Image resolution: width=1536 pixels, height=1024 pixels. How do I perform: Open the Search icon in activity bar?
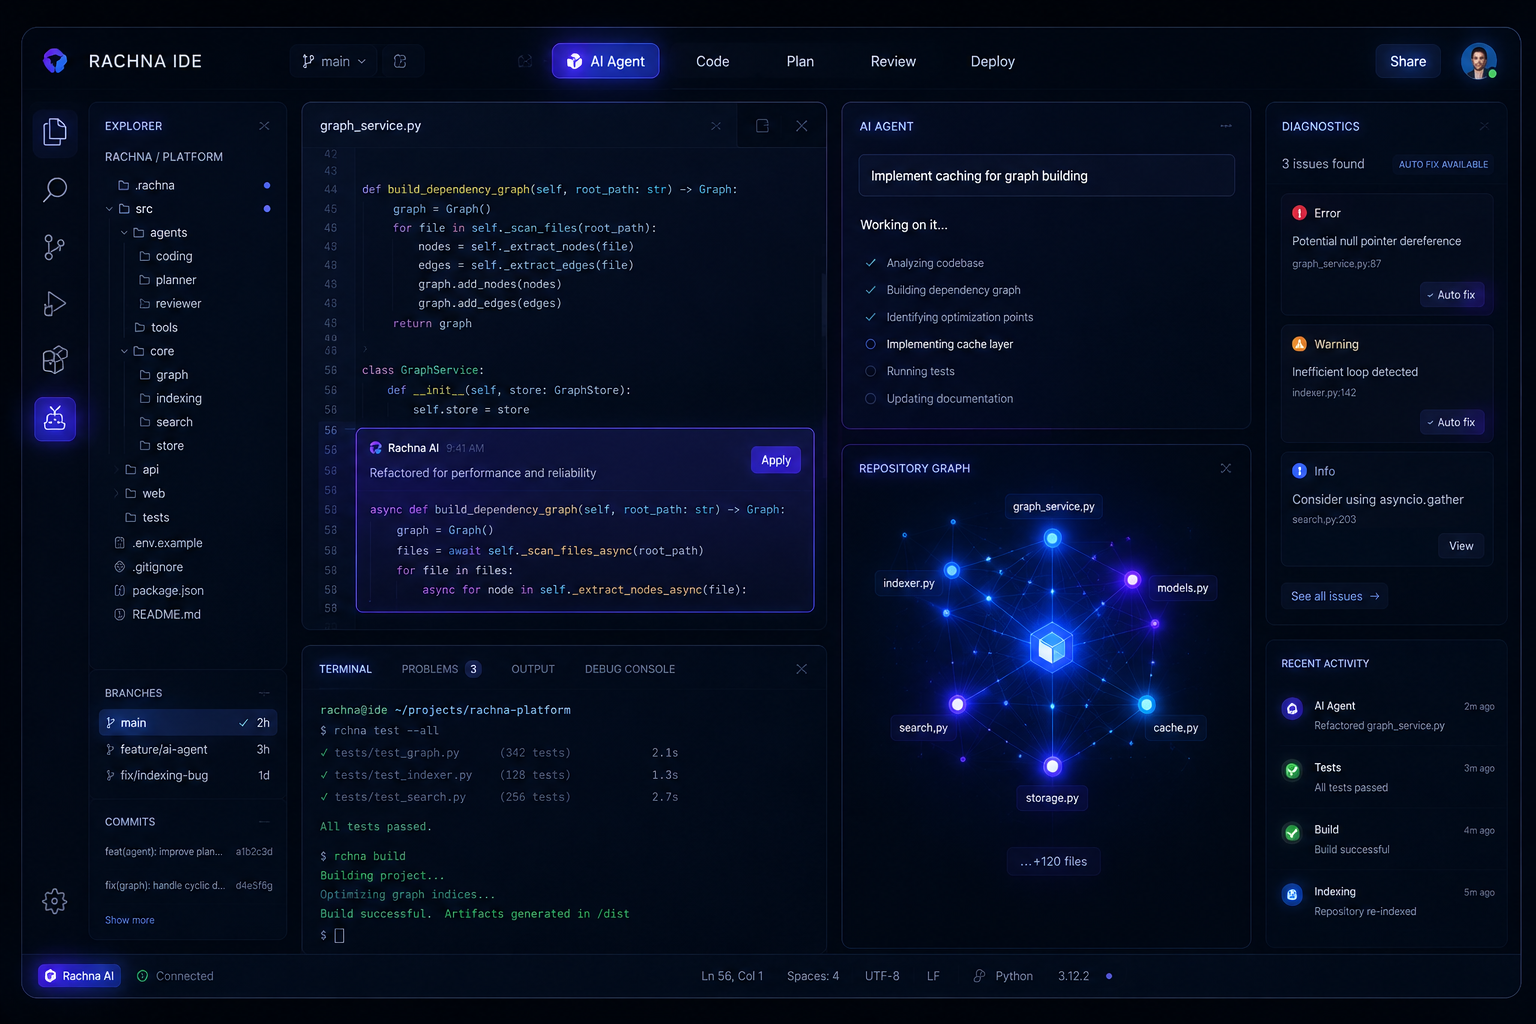pyautogui.click(x=55, y=190)
